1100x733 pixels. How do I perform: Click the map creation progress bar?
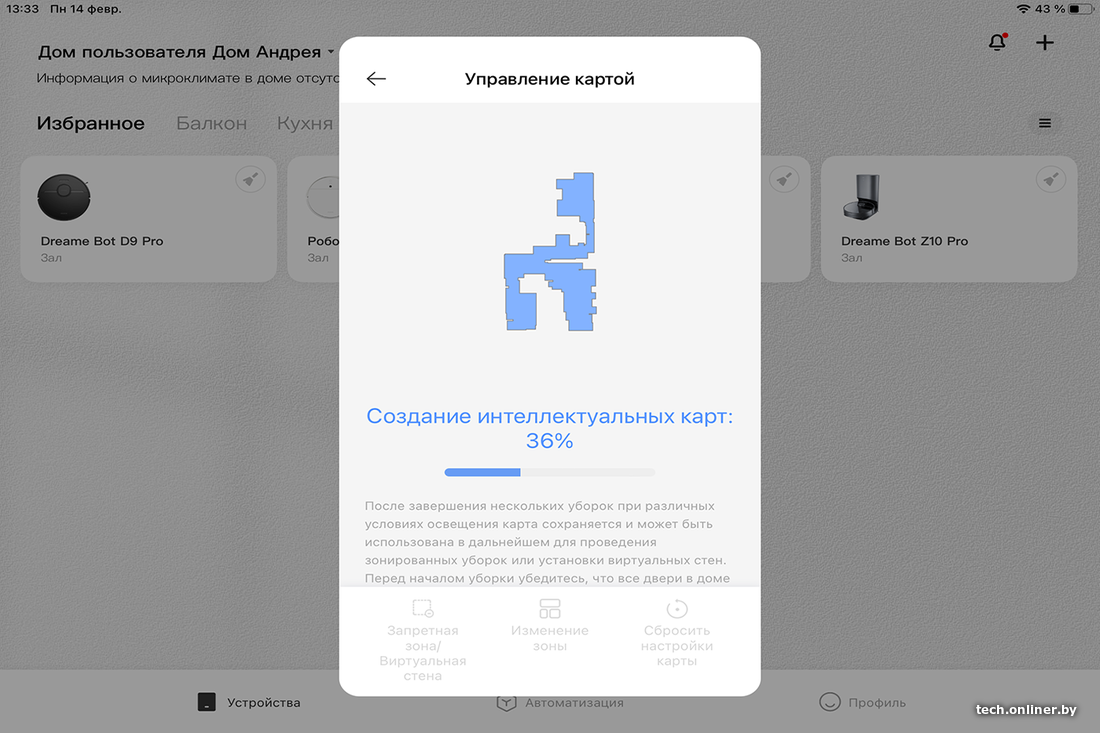click(x=550, y=473)
